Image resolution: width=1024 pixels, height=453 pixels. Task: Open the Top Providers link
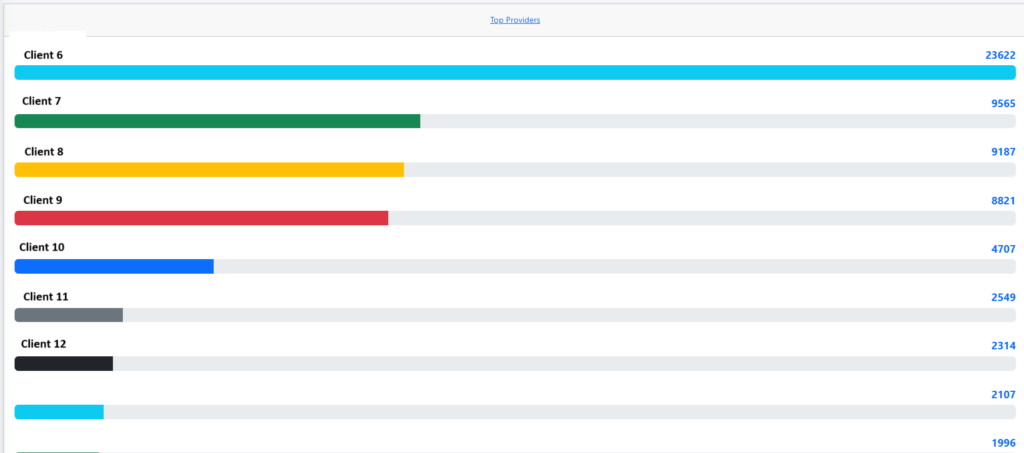(x=515, y=20)
